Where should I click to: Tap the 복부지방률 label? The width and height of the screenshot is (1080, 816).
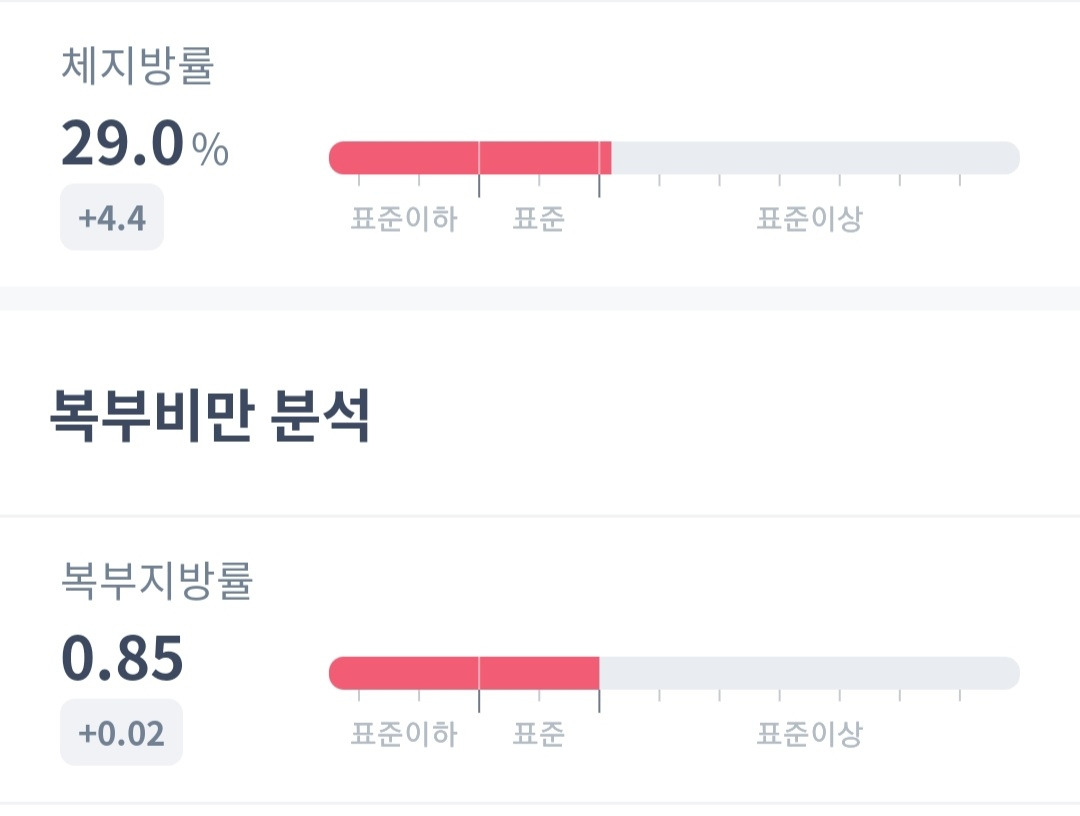pyautogui.click(x=157, y=581)
